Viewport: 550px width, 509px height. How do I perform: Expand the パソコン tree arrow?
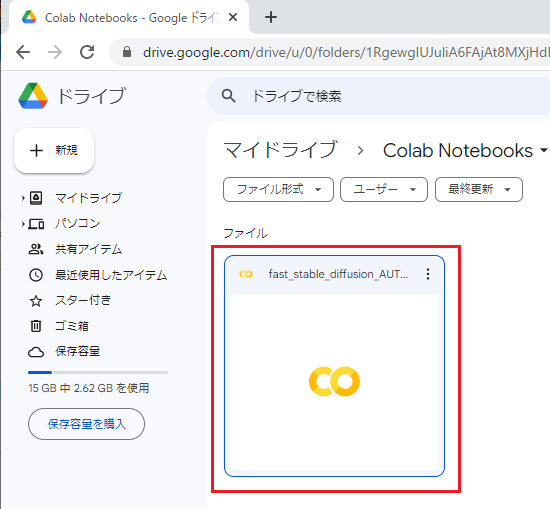(23, 224)
